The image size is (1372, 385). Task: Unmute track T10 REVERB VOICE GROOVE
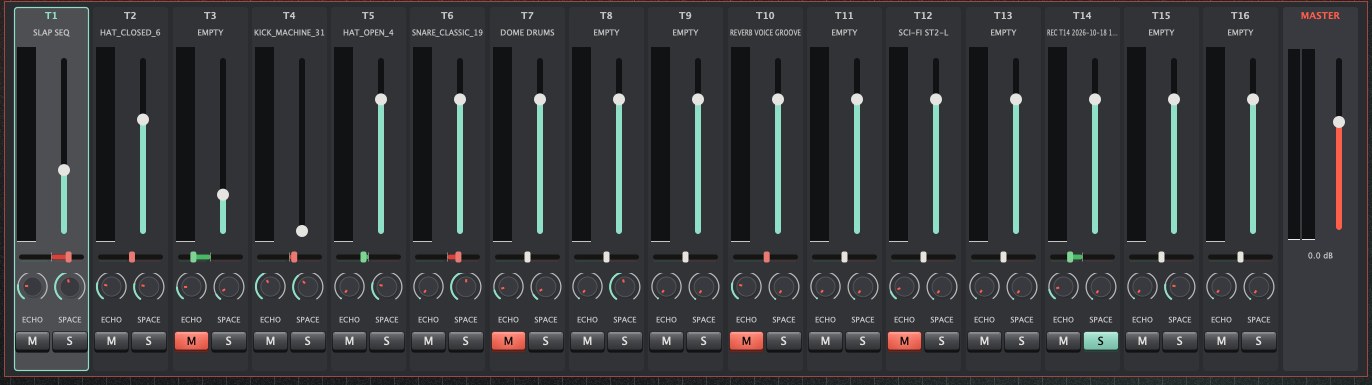tap(746, 341)
